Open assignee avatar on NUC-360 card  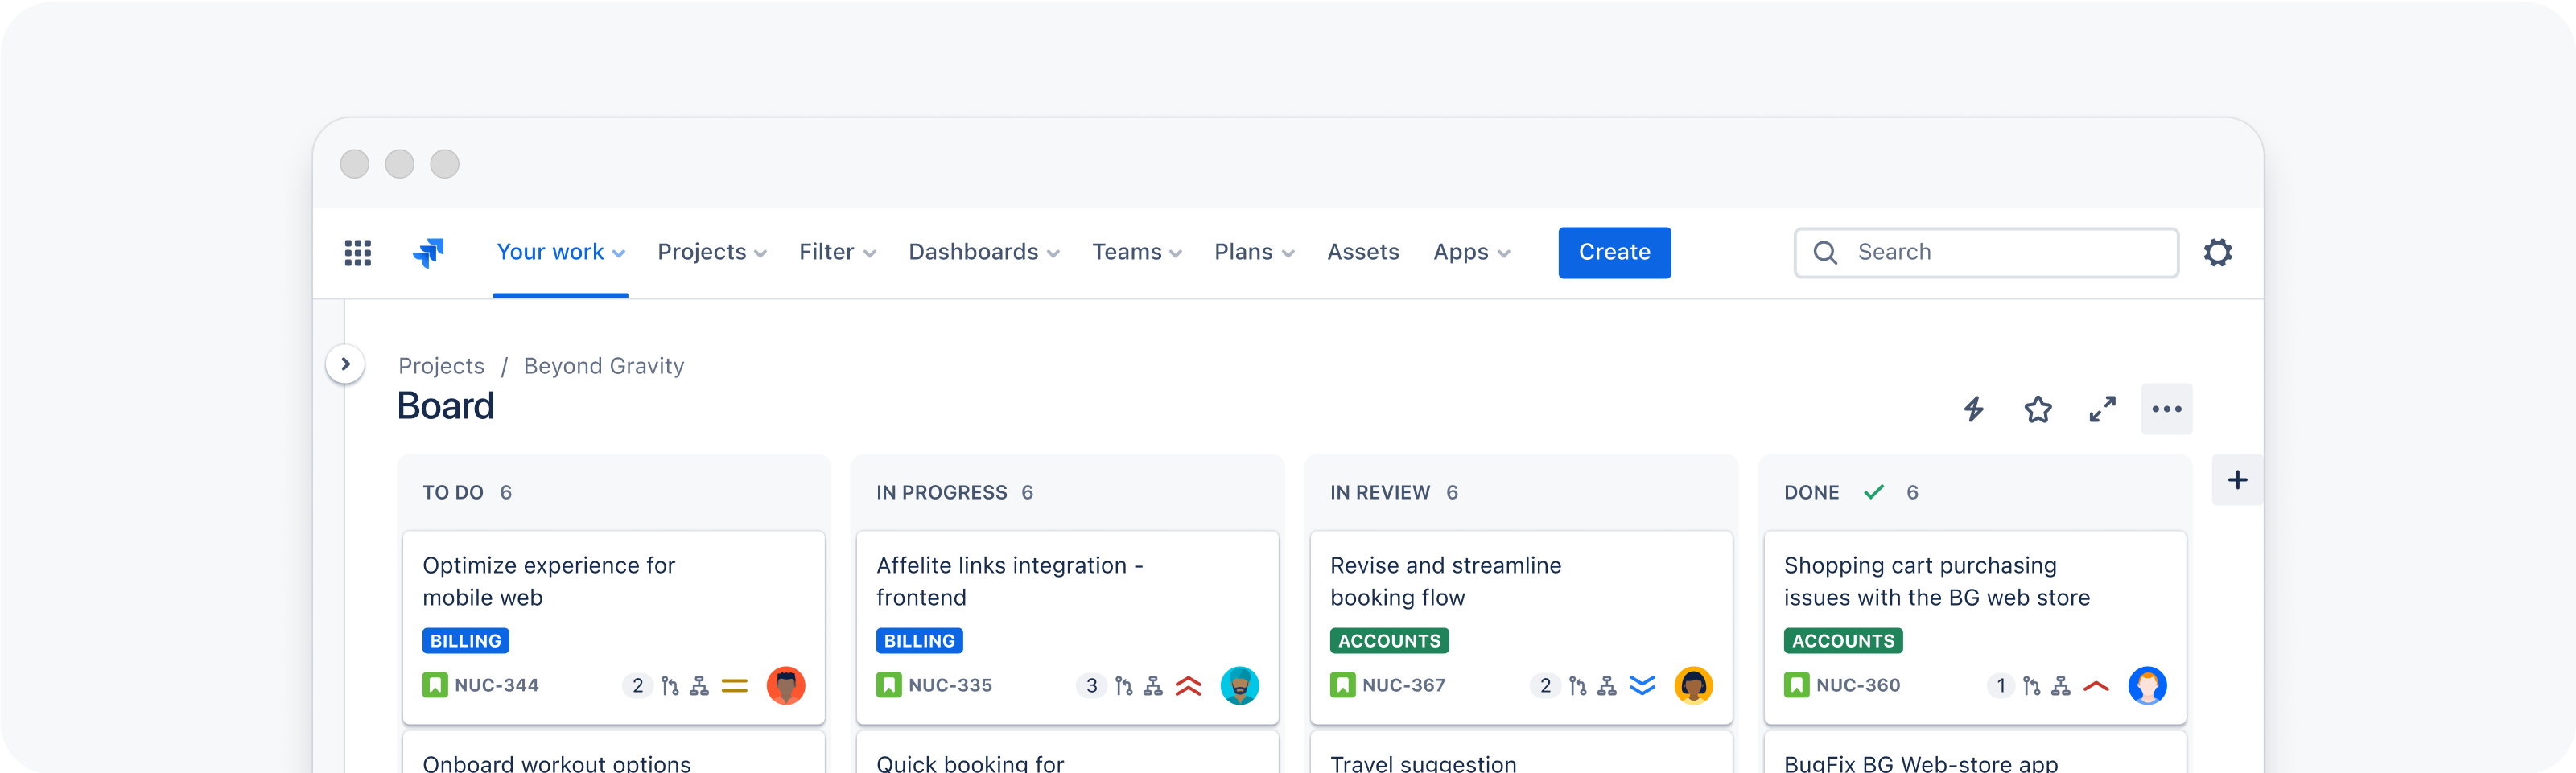[x=2147, y=686]
